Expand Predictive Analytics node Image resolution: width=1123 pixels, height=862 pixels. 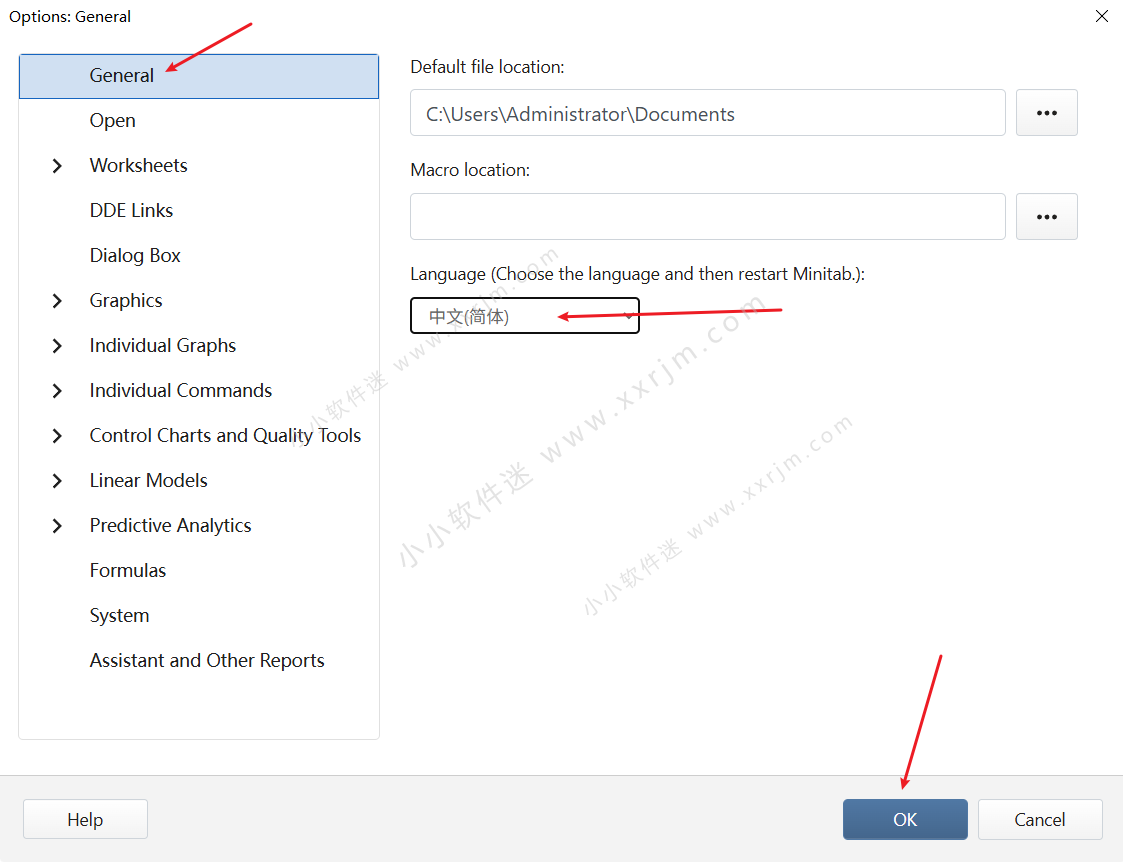coord(57,526)
